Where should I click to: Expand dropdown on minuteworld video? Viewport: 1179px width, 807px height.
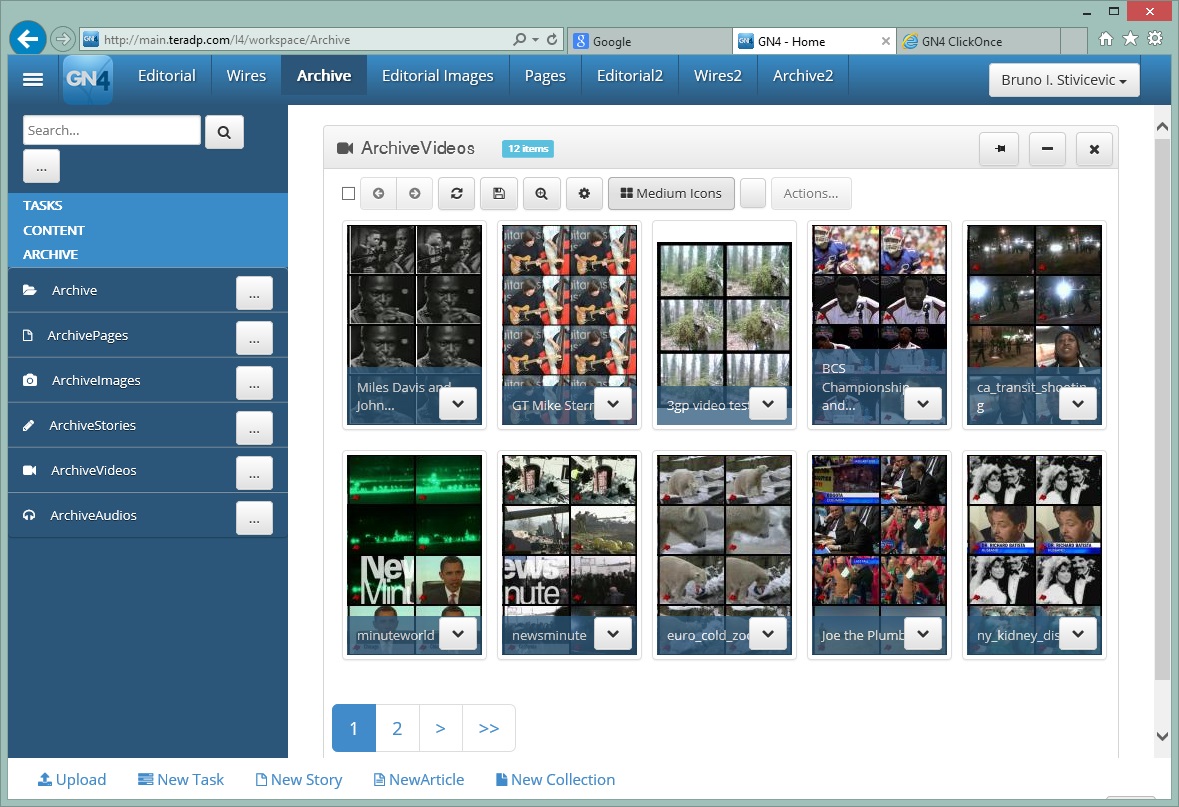pyautogui.click(x=458, y=634)
